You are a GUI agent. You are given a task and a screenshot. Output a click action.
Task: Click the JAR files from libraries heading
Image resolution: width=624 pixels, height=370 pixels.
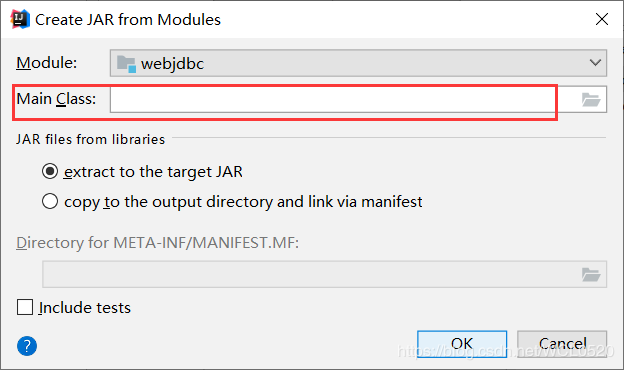coord(90,139)
